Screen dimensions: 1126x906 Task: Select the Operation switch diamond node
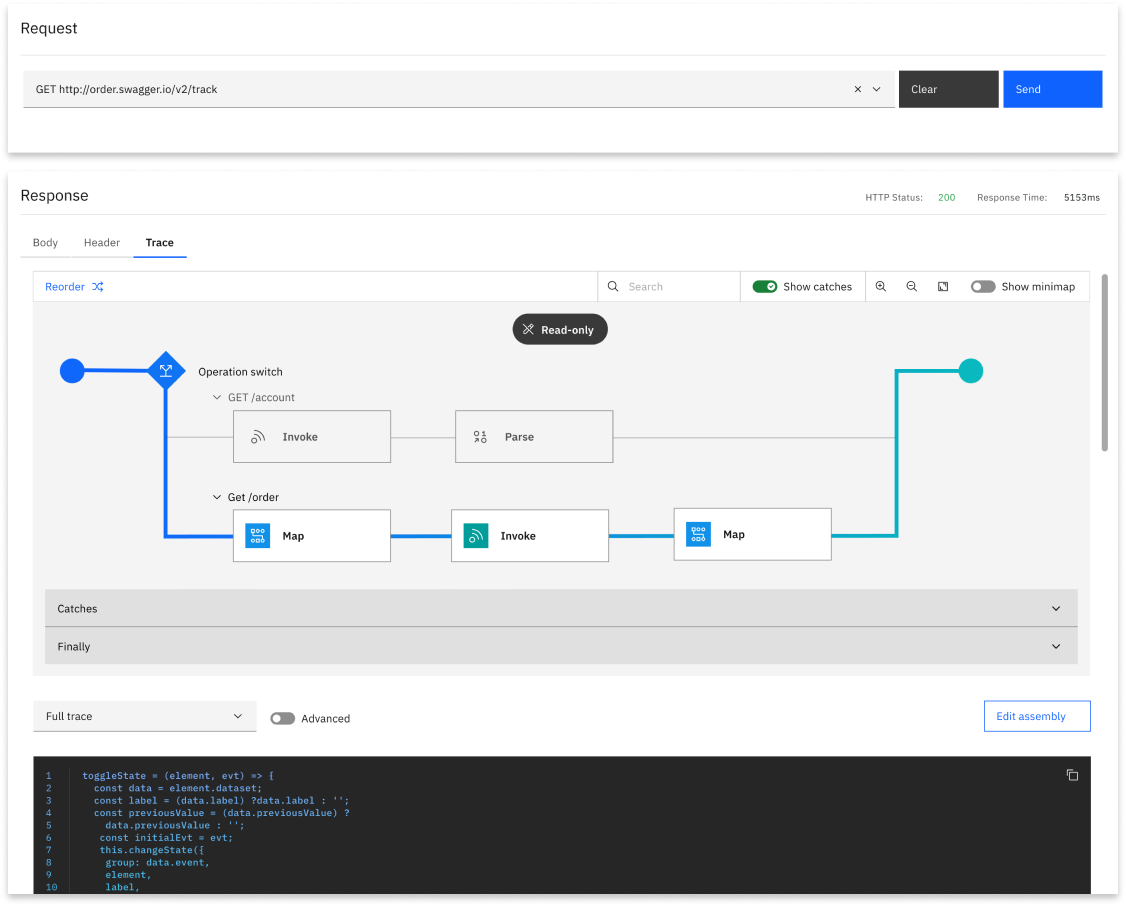pos(166,370)
